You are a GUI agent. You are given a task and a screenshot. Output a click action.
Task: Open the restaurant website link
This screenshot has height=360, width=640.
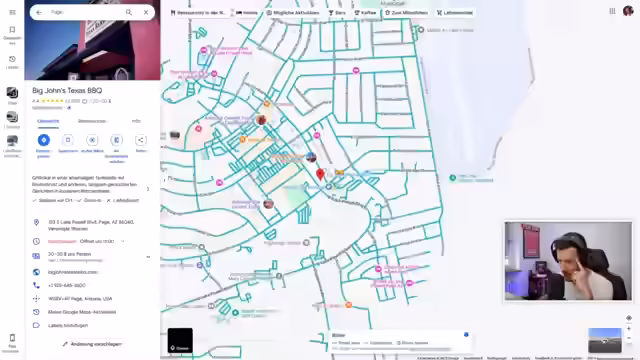[x=73, y=272]
